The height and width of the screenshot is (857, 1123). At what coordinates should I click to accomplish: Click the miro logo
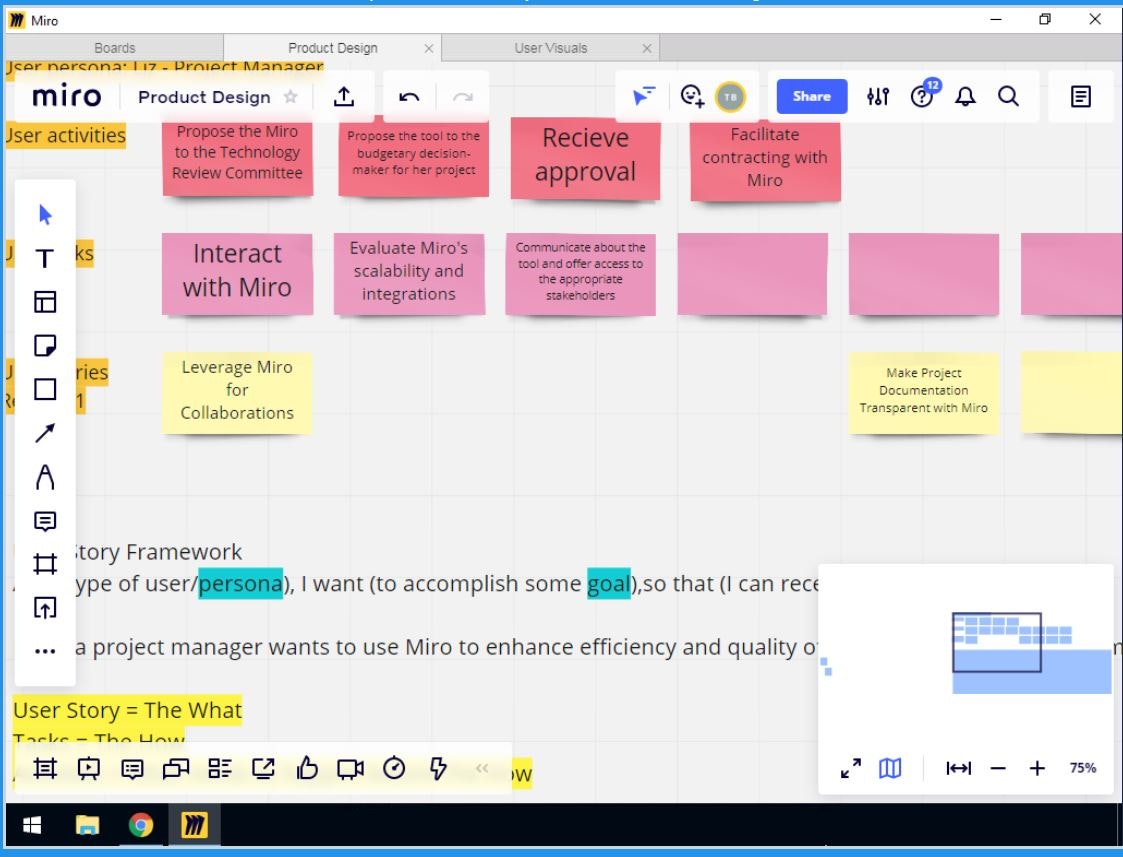pos(67,96)
